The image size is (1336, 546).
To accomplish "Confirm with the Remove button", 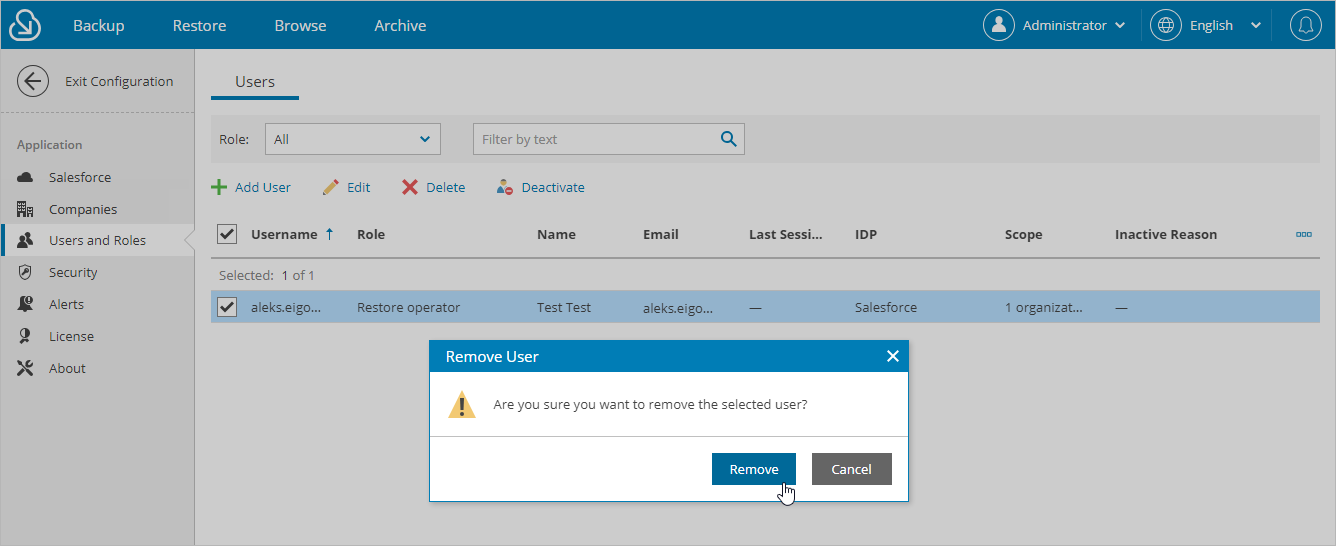I will 754,469.
